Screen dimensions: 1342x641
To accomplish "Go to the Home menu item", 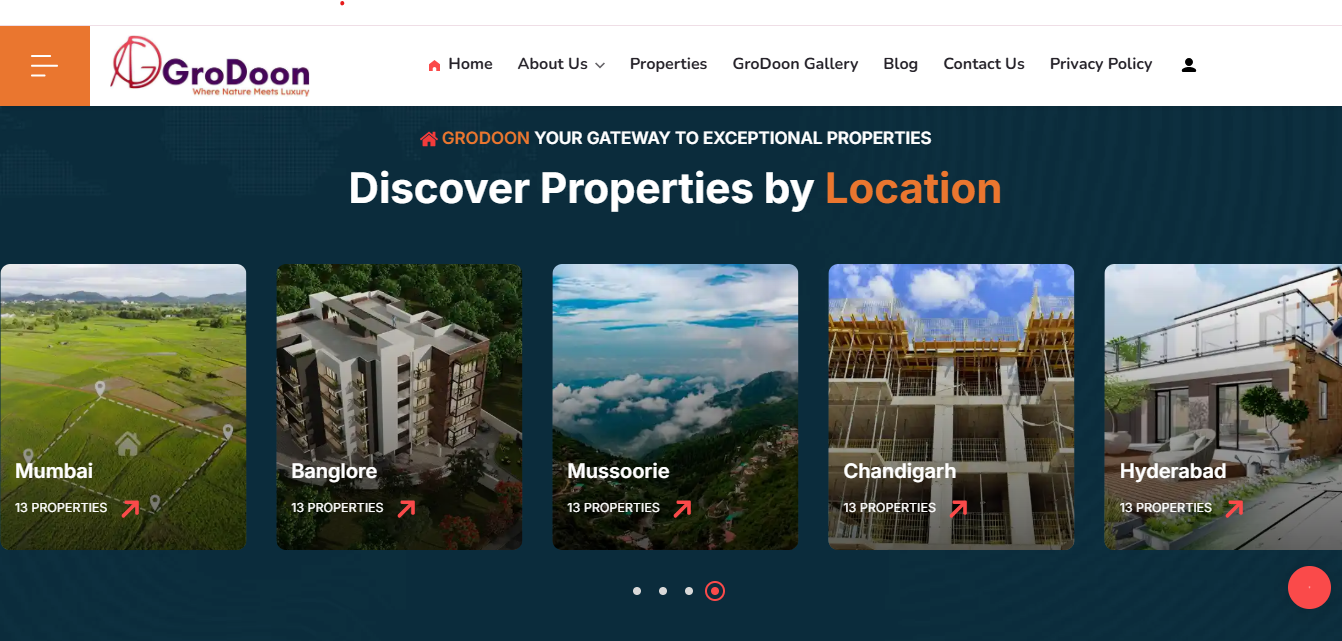I will (460, 64).
